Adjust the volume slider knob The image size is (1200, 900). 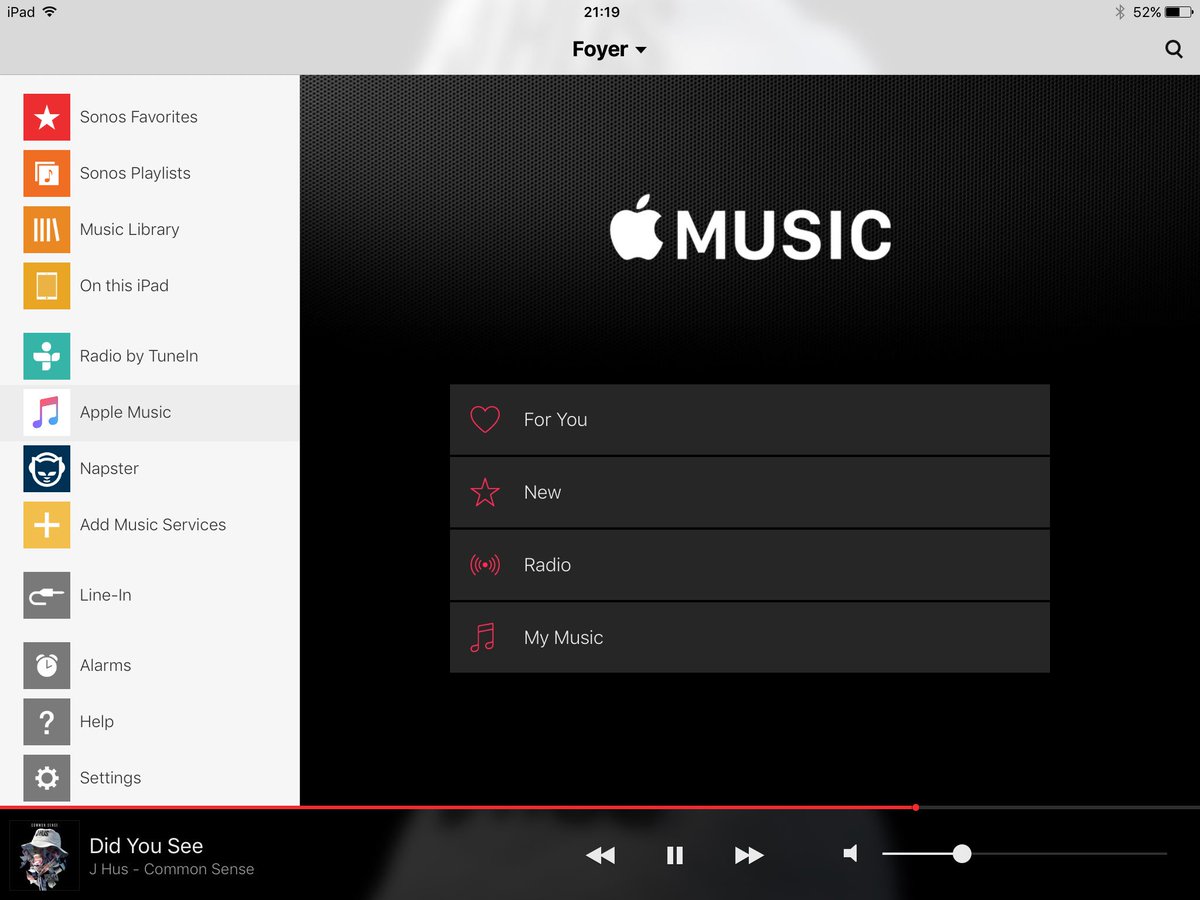coord(962,854)
